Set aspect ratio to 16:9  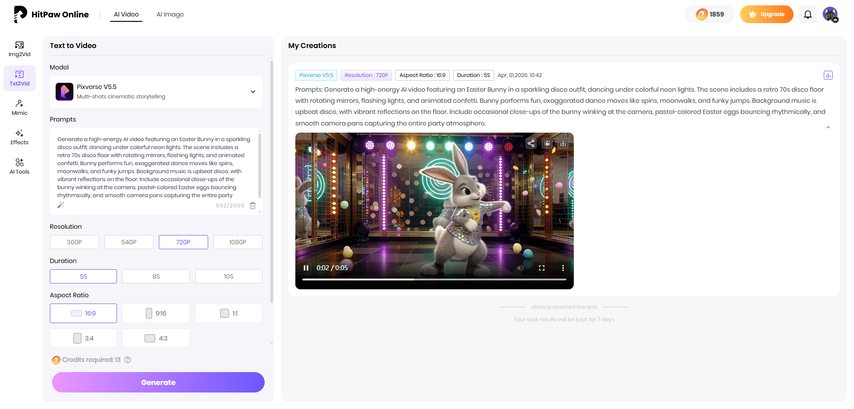point(83,313)
